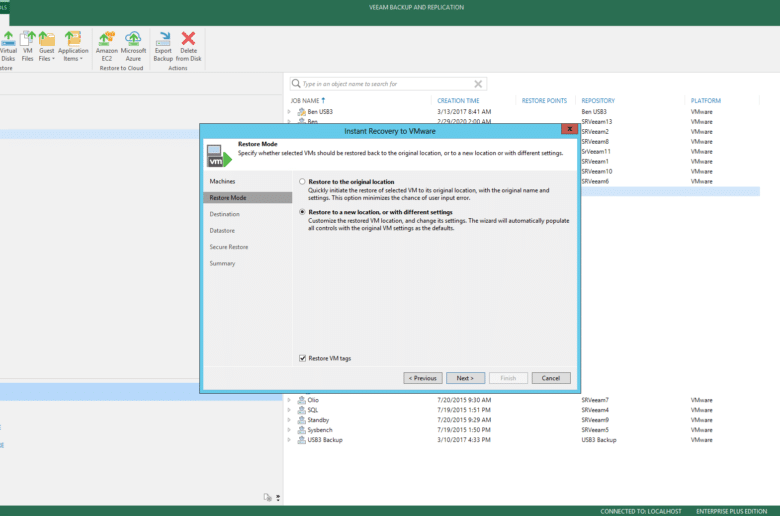780x516 pixels.
Task: Sort by the Creation Time column
Action: click(x=458, y=101)
